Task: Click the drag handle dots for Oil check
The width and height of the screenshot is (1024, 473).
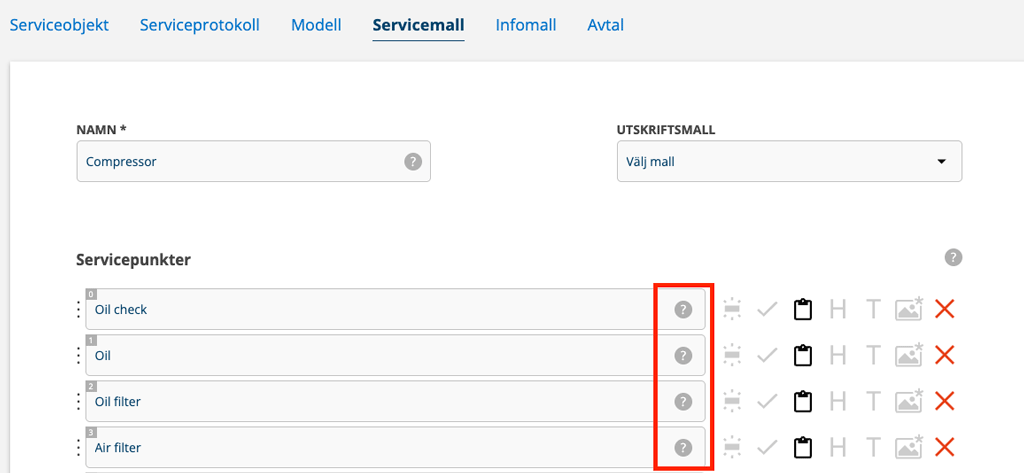Action: click(x=79, y=310)
